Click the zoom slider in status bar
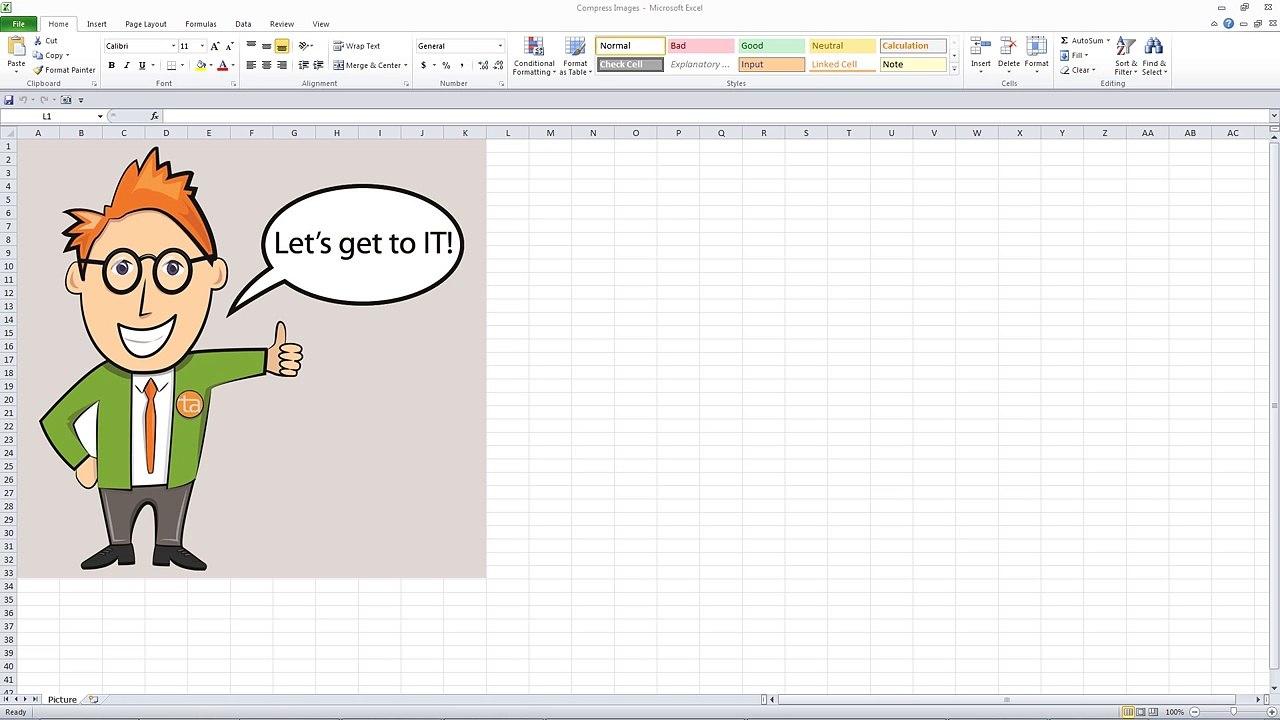Viewport: 1280px width, 720px height. (x=1233, y=712)
